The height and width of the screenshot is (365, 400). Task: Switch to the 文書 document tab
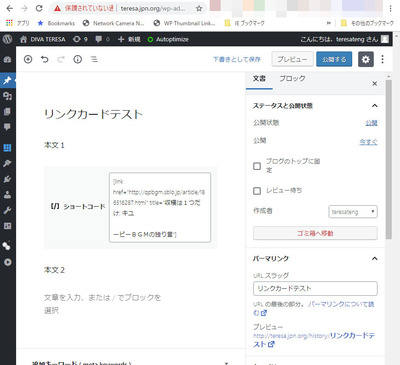[x=259, y=79]
